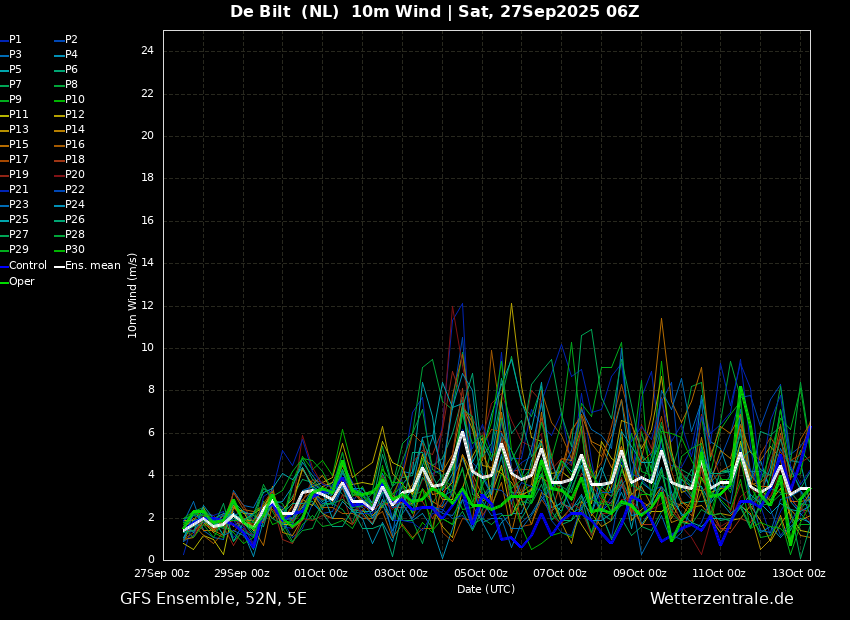Select the 13Oct 00z axis tick label
This screenshot has height=620, width=850.
click(x=799, y=573)
